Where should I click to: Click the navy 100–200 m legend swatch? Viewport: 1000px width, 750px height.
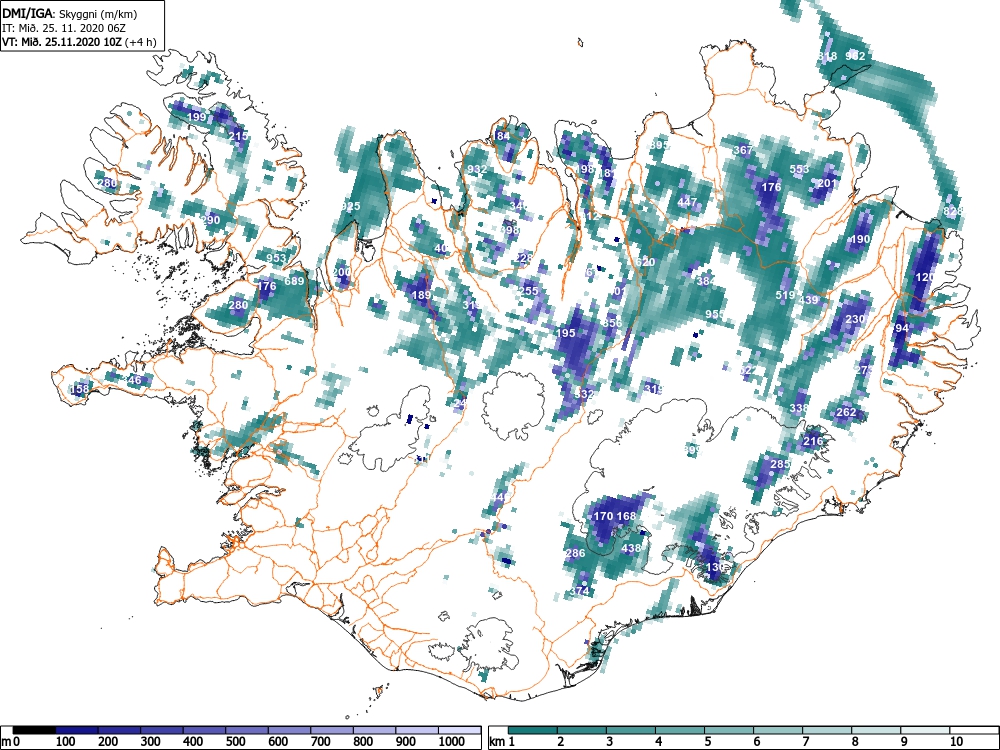[x=77, y=730]
